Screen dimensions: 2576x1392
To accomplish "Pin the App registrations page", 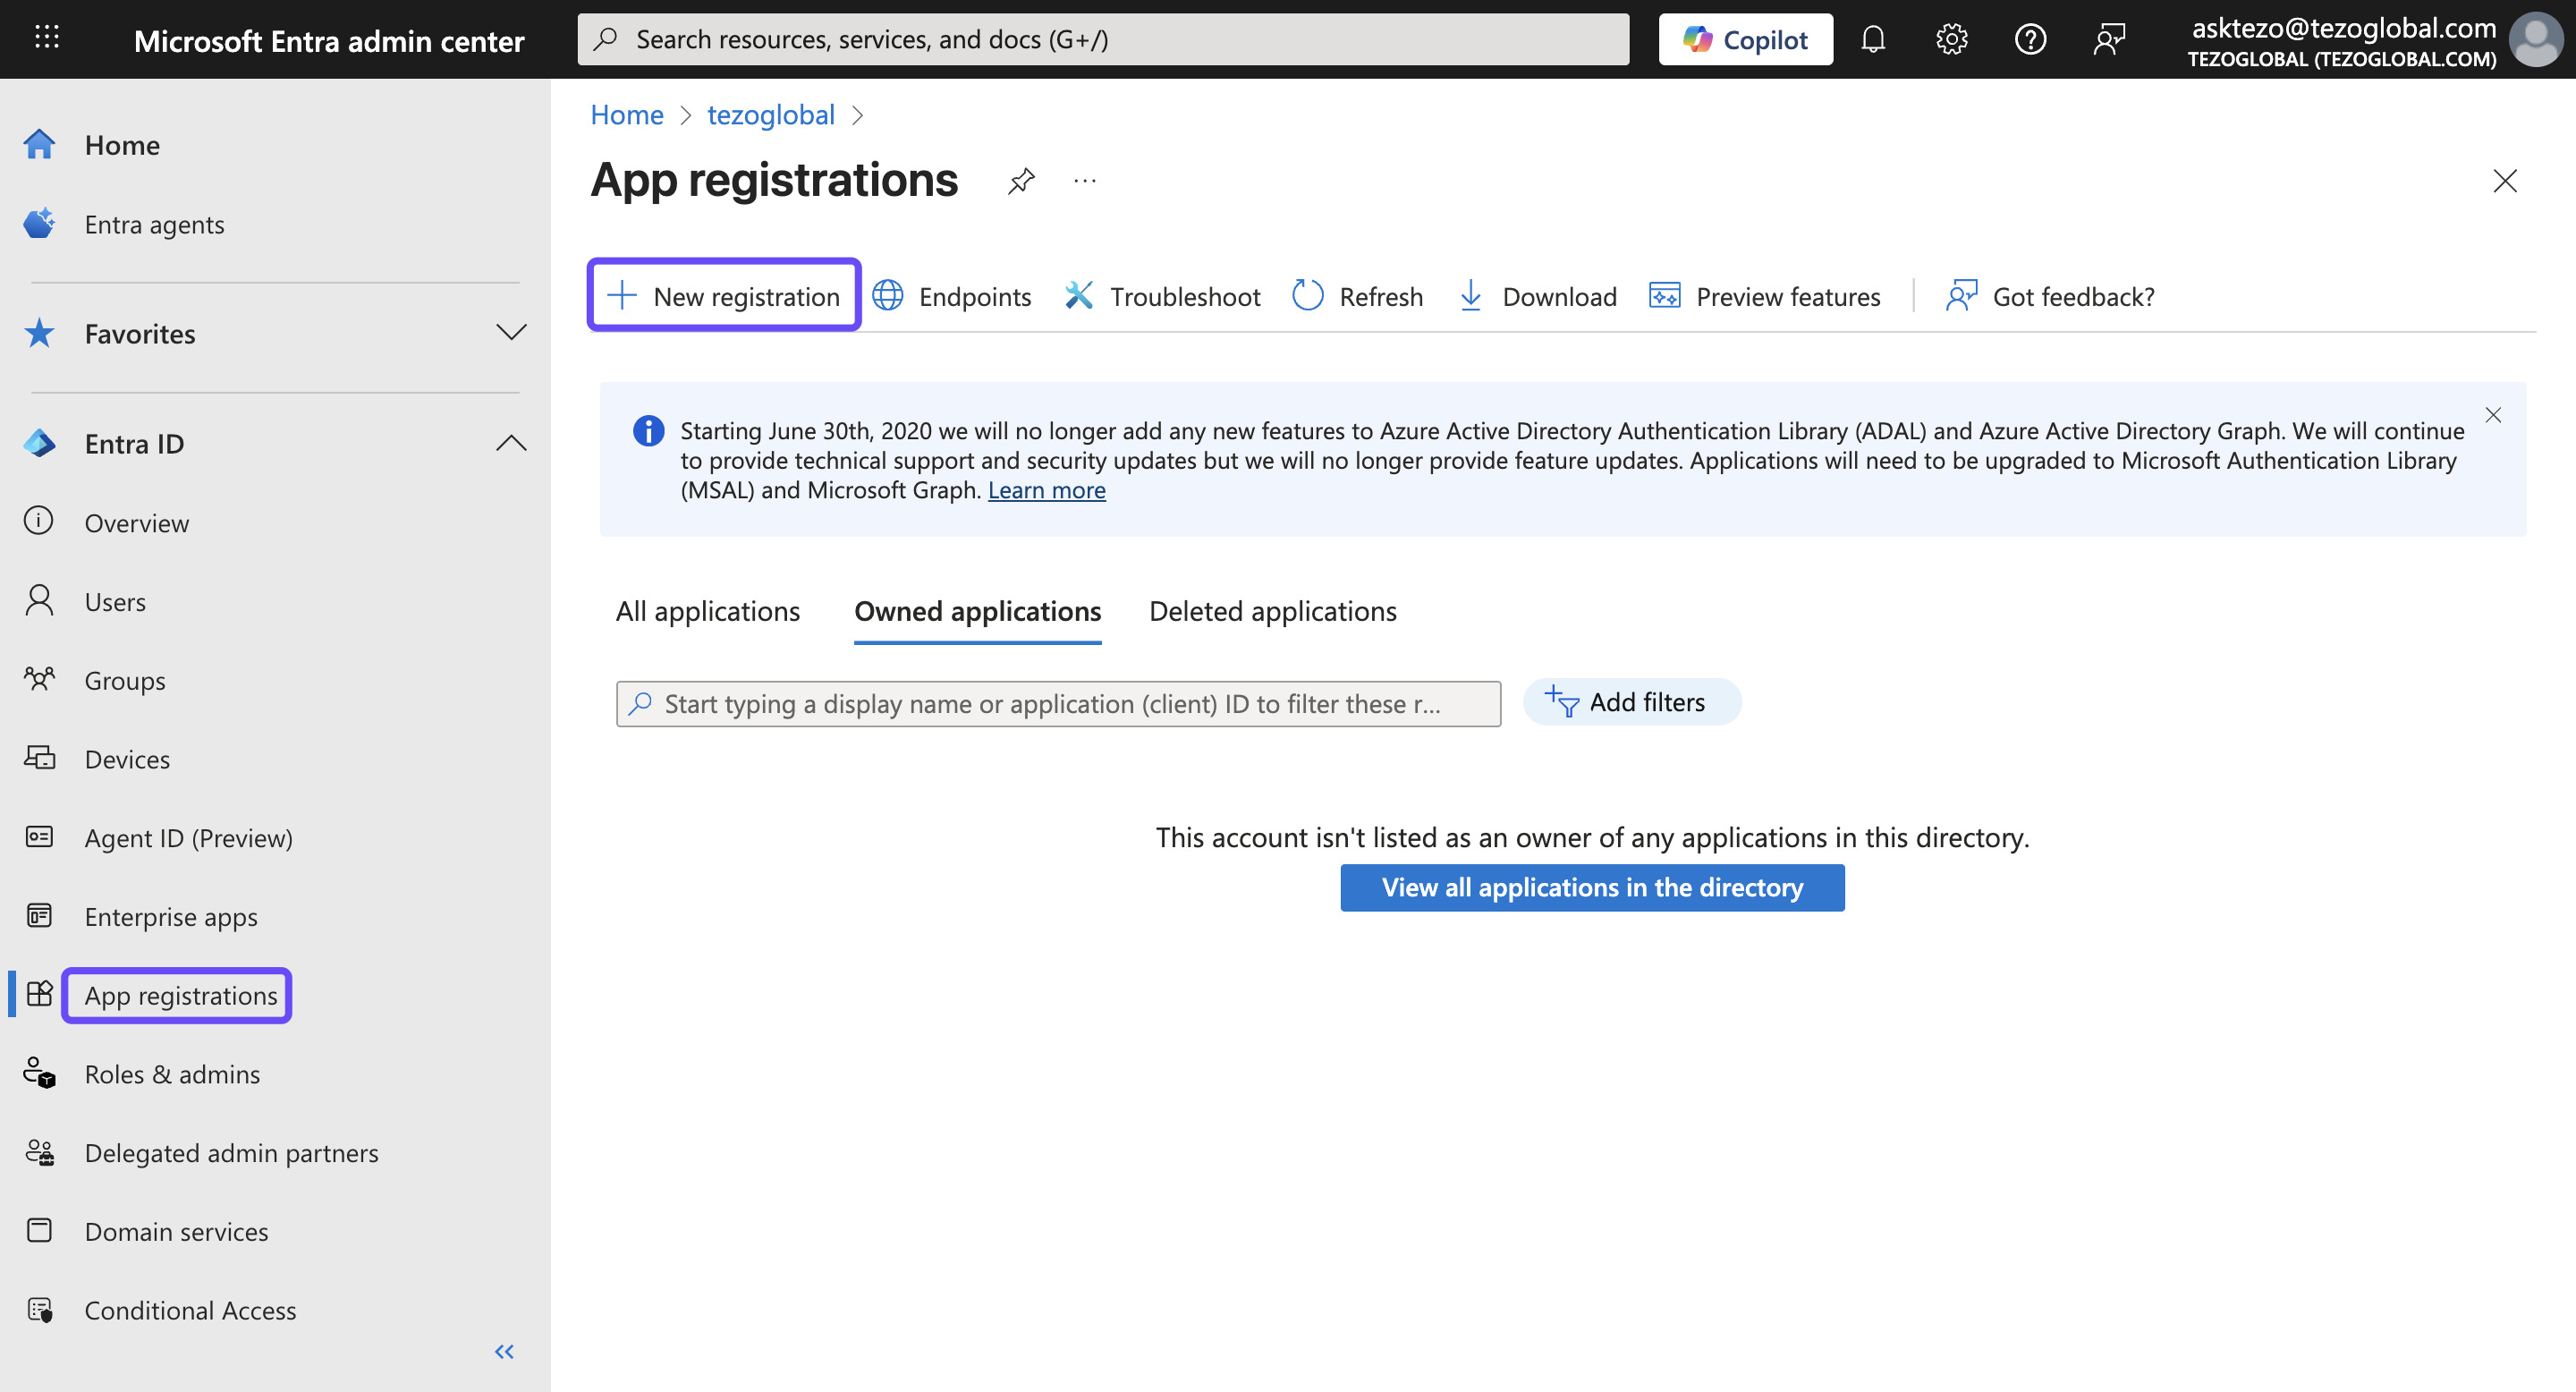I will click(1021, 181).
